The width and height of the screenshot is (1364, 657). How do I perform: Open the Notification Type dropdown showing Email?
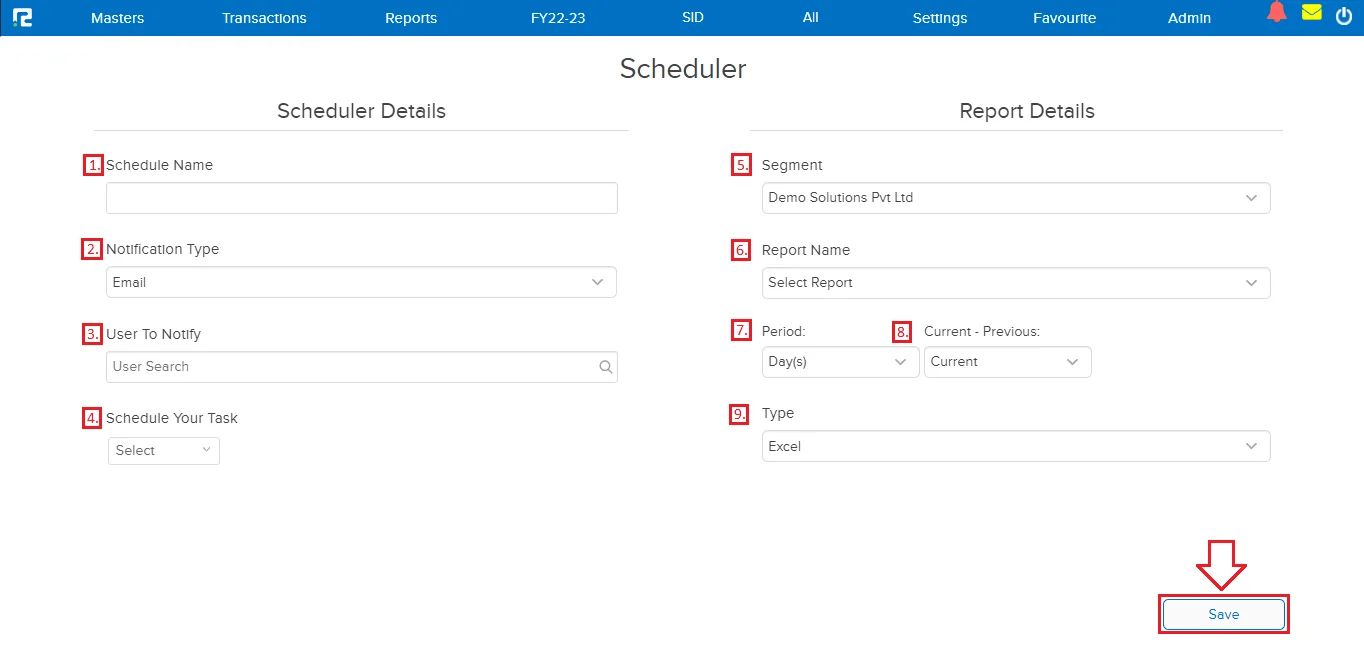(x=598, y=282)
